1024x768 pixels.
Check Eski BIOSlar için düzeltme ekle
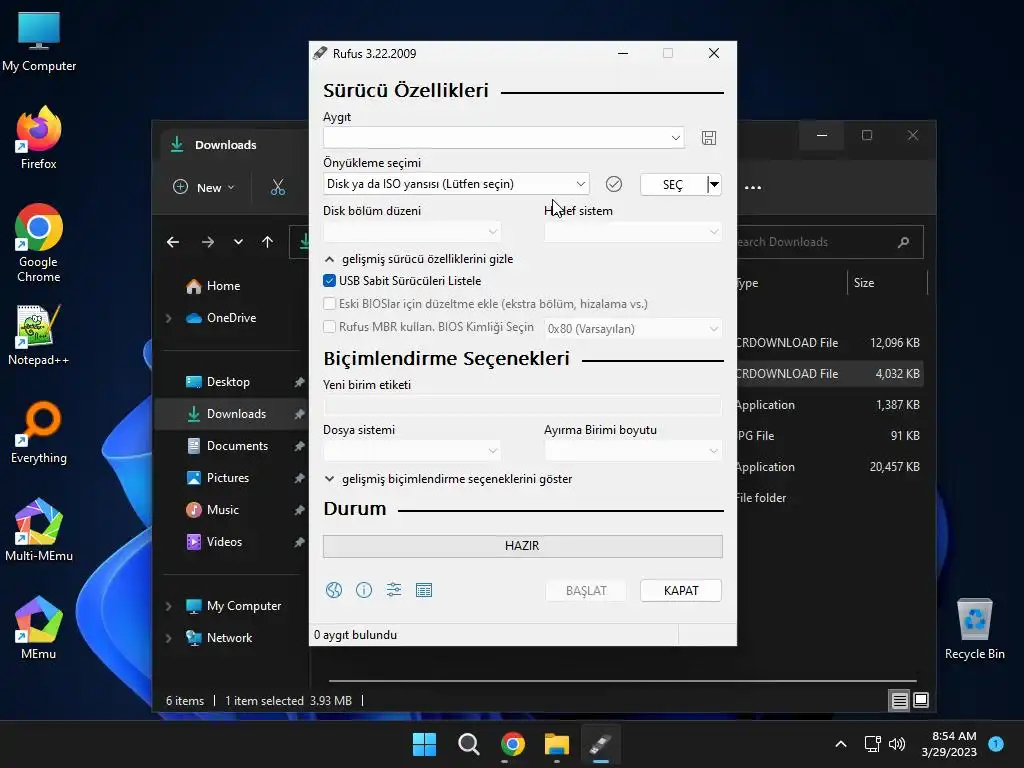pos(330,304)
